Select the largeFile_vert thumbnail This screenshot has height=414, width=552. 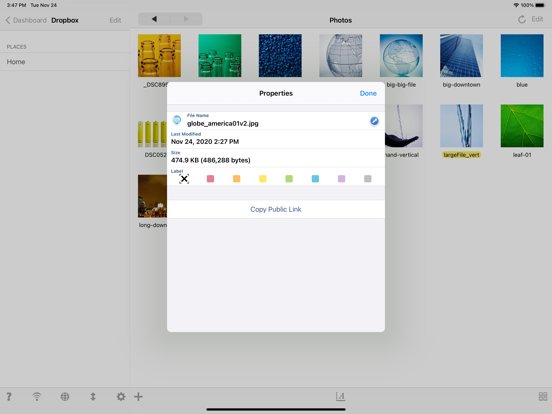462,126
